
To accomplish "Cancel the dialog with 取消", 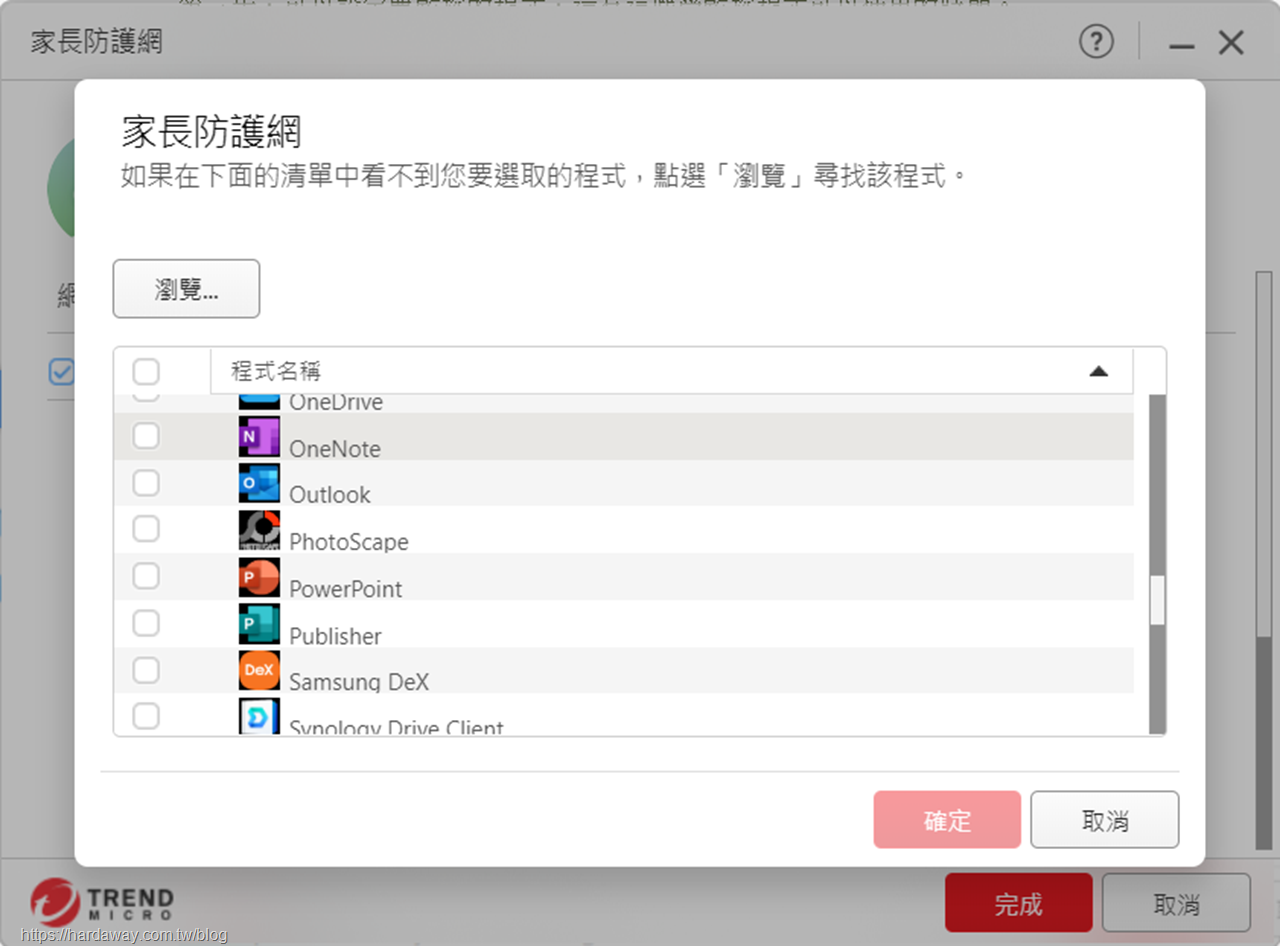I will tap(1105, 820).
